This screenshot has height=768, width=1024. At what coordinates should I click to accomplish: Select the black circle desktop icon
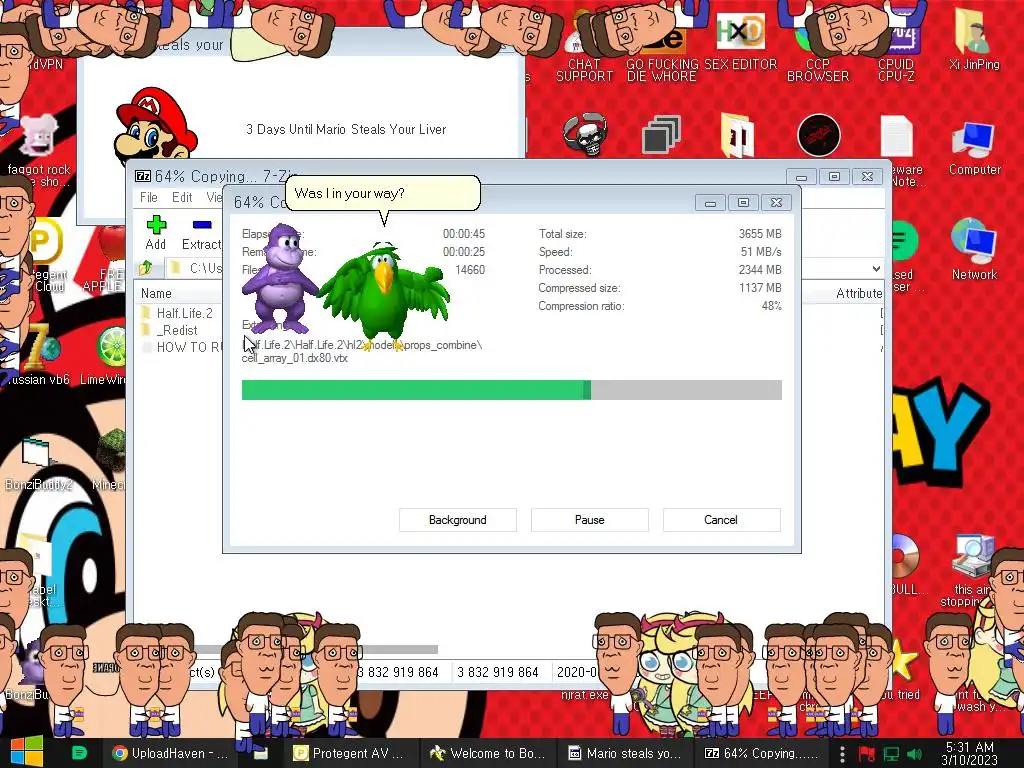pyautogui.click(x=818, y=136)
